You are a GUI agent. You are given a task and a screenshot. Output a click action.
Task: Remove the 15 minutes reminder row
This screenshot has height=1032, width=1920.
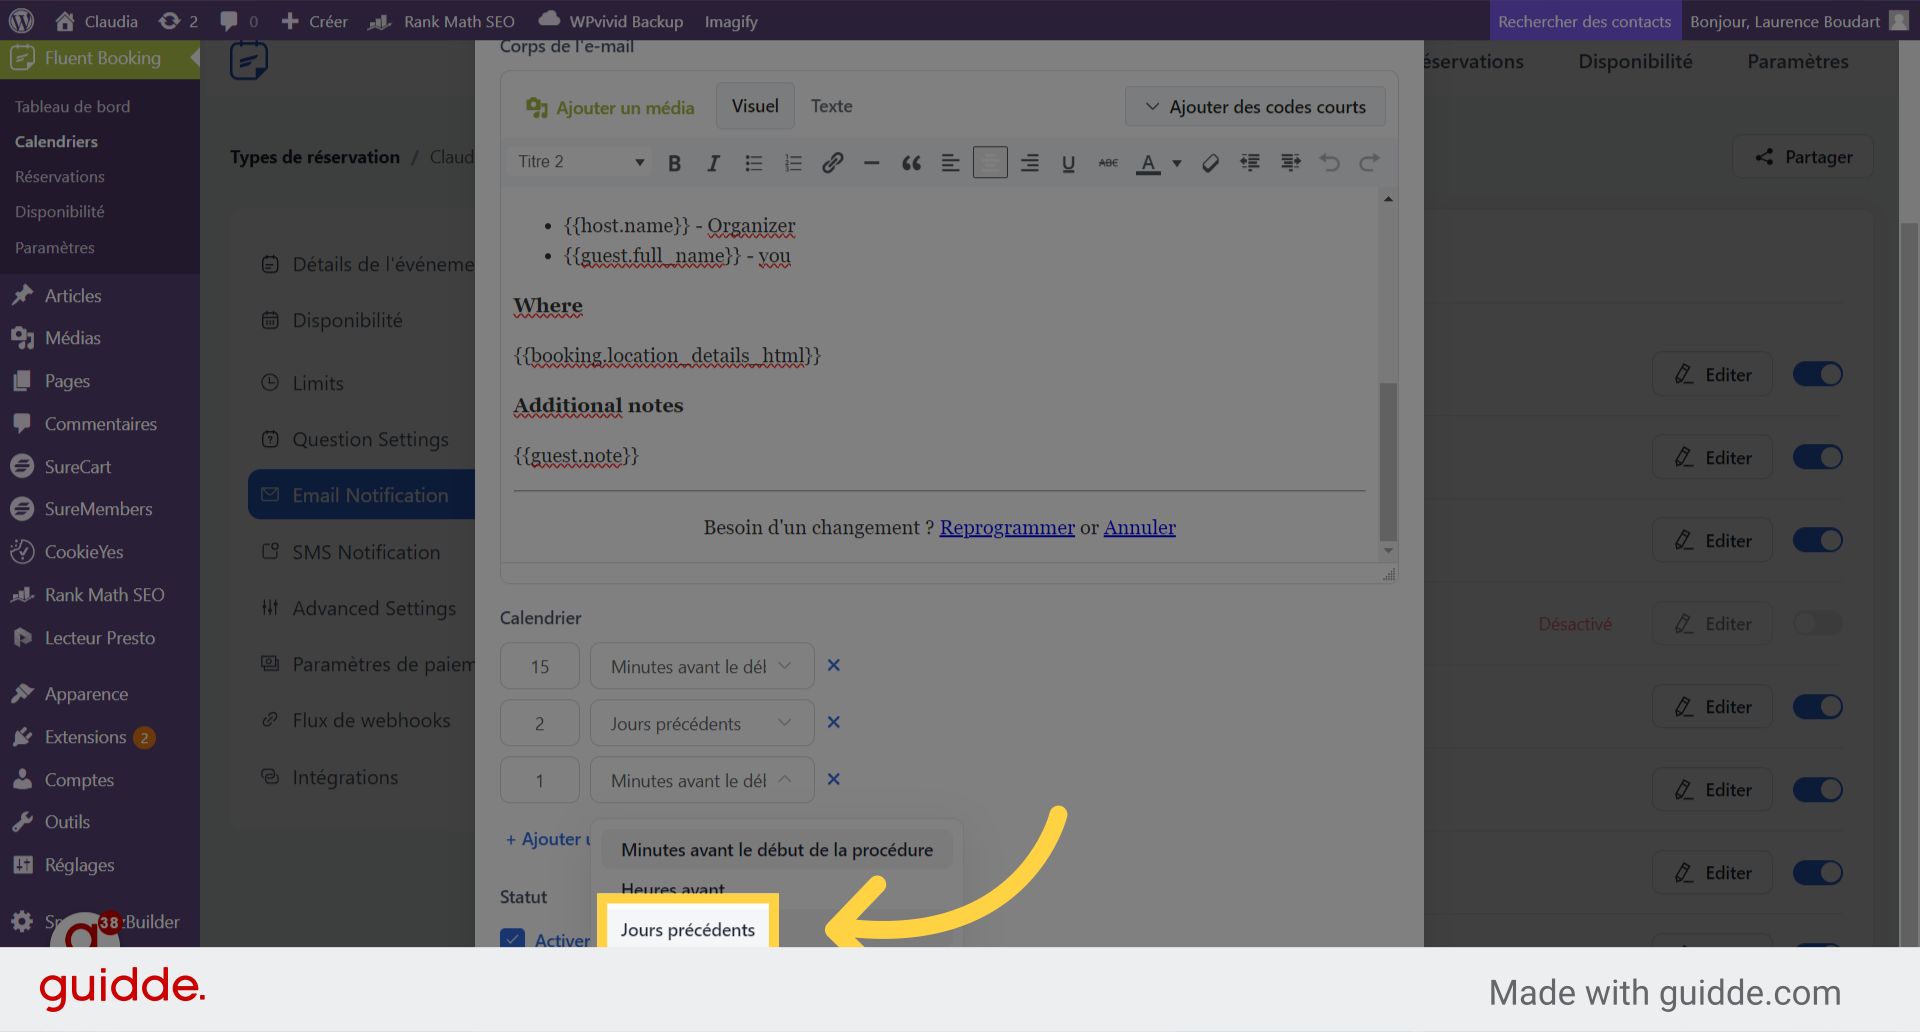[833, 666]
